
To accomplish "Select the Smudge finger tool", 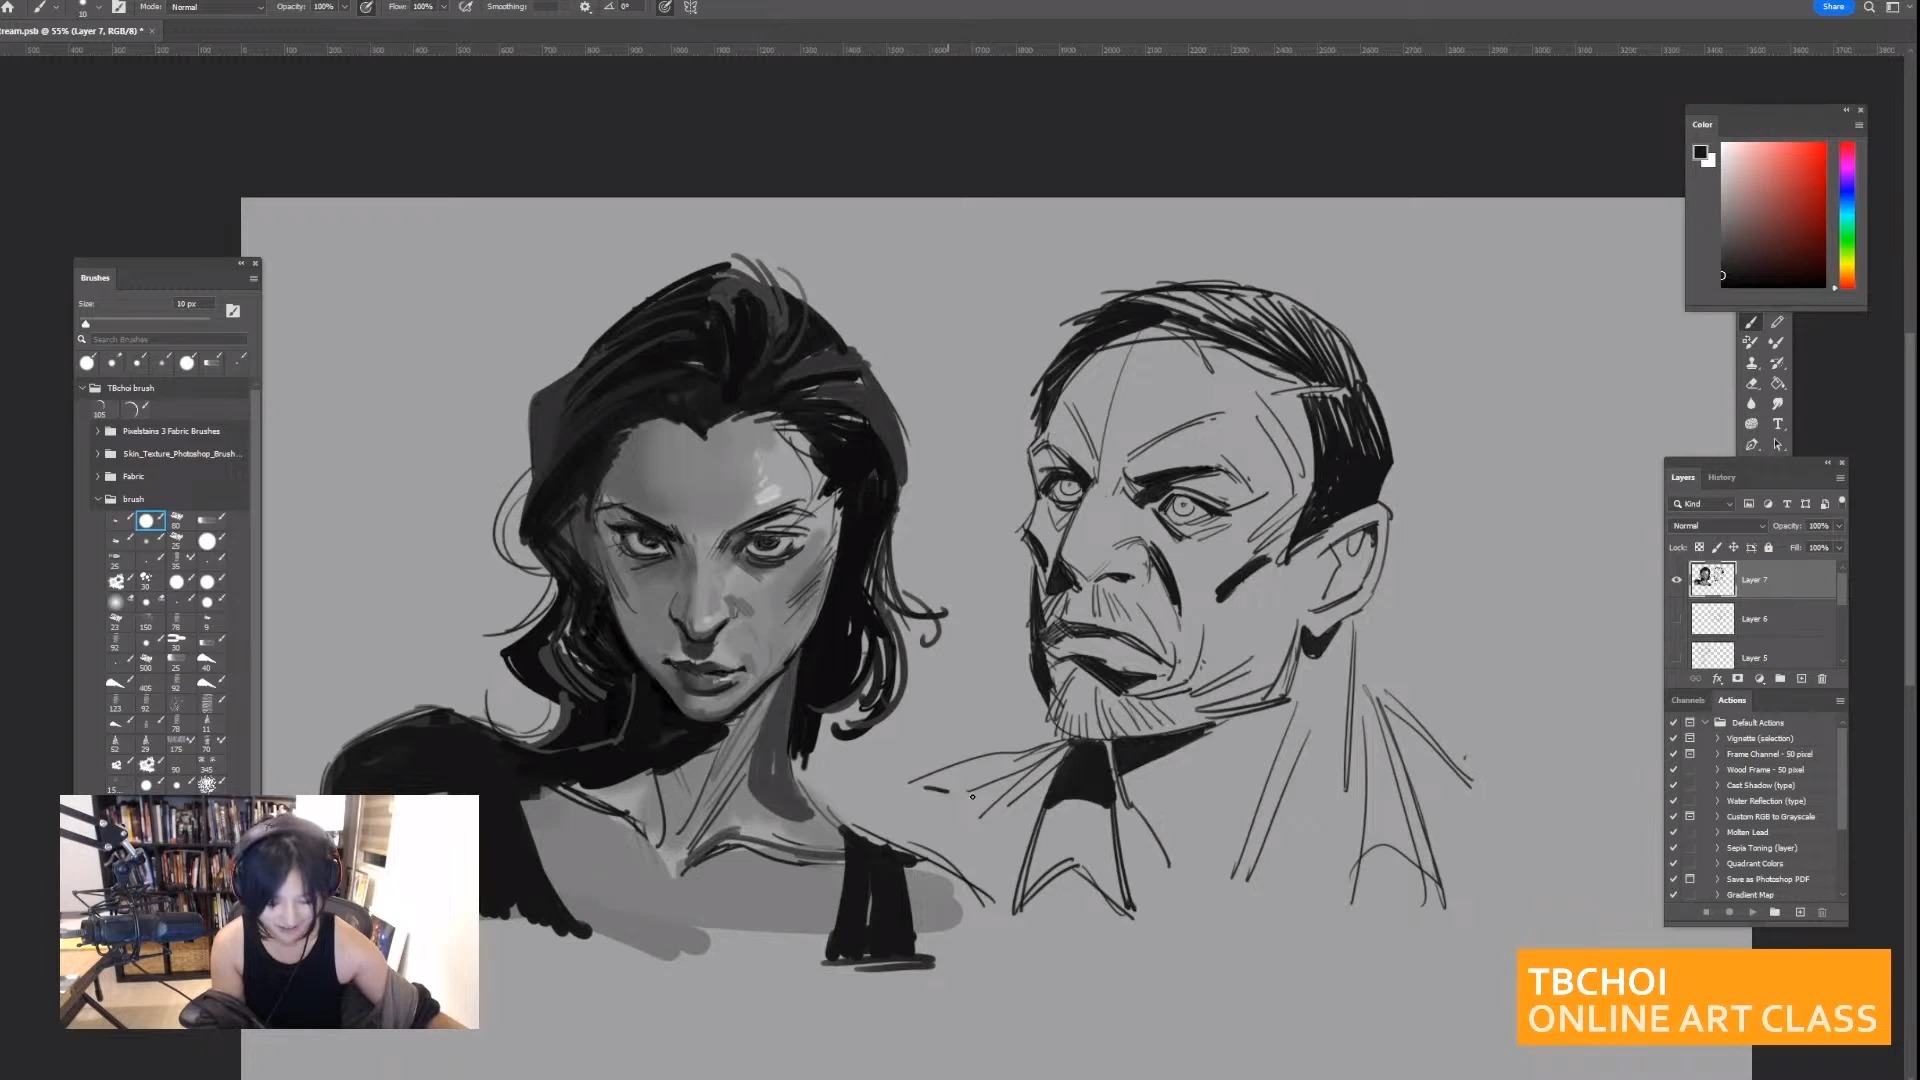I will [x=1777, y=404].
